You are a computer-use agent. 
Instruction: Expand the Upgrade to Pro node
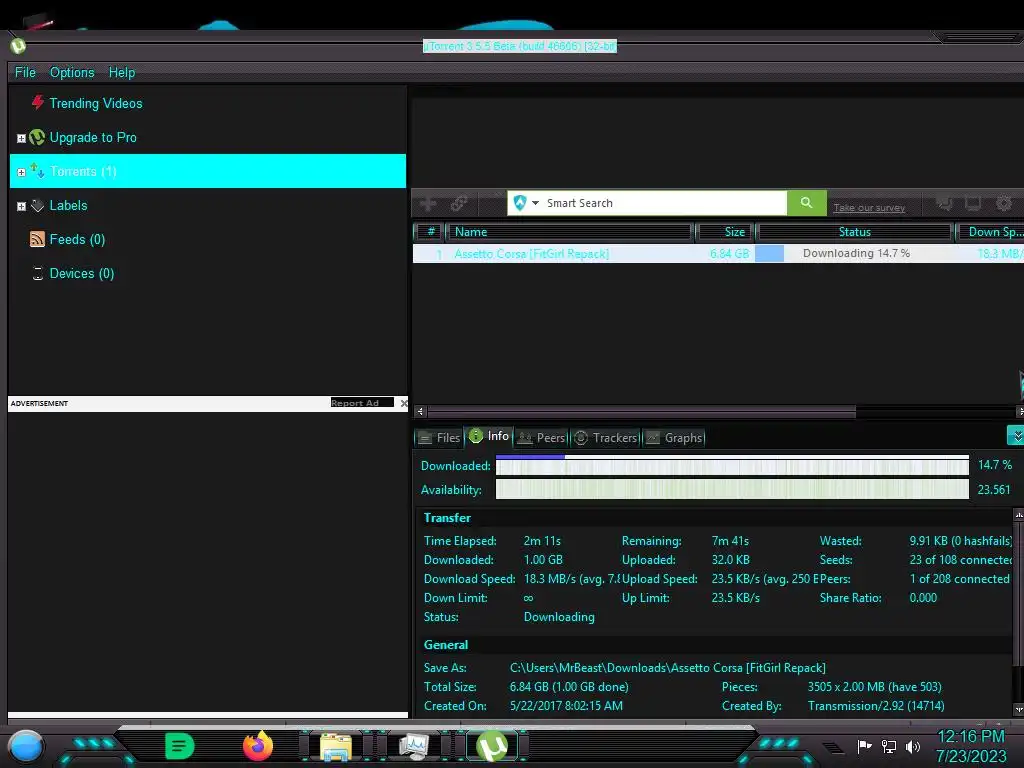[x=21, y=138]
